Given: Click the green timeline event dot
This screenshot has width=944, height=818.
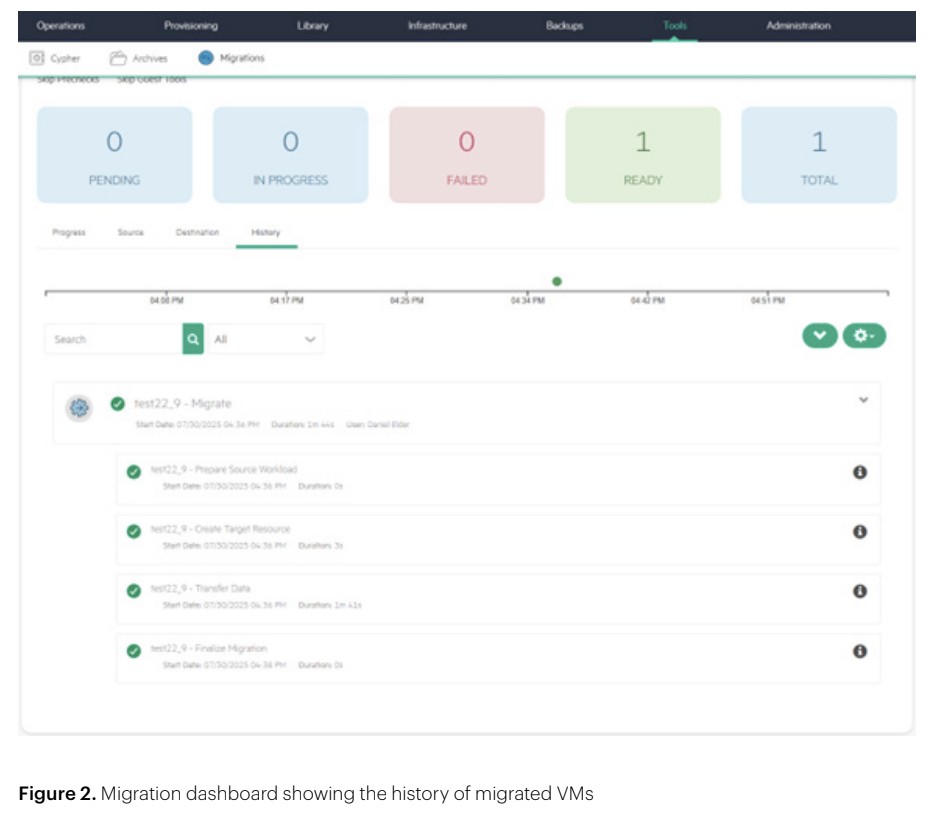Looking at the screenshot, I should (x=557, y=281).
